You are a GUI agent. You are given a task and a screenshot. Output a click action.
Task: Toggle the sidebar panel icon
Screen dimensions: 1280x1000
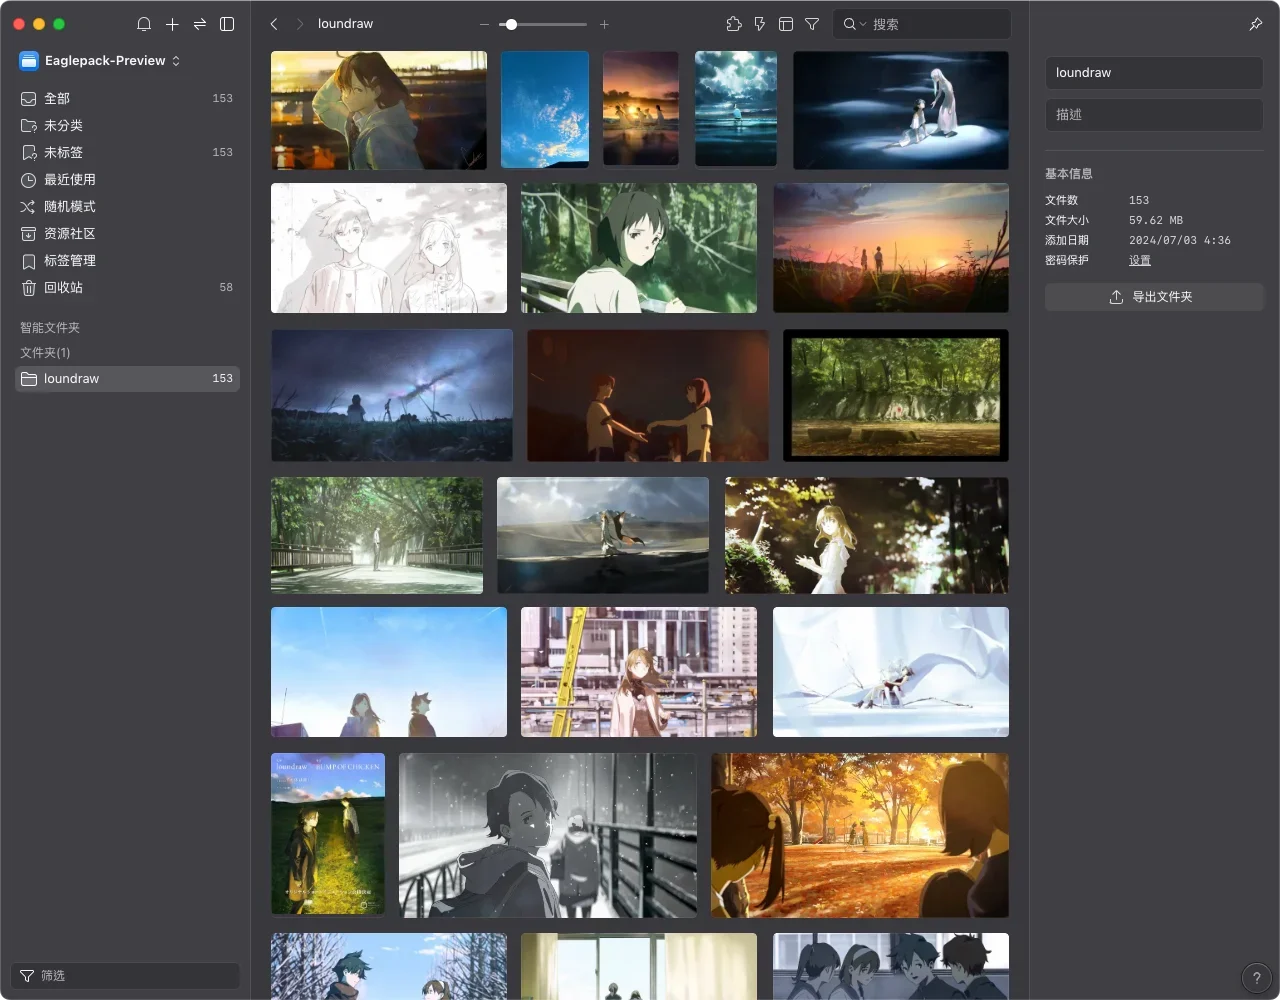pos(227,24)
